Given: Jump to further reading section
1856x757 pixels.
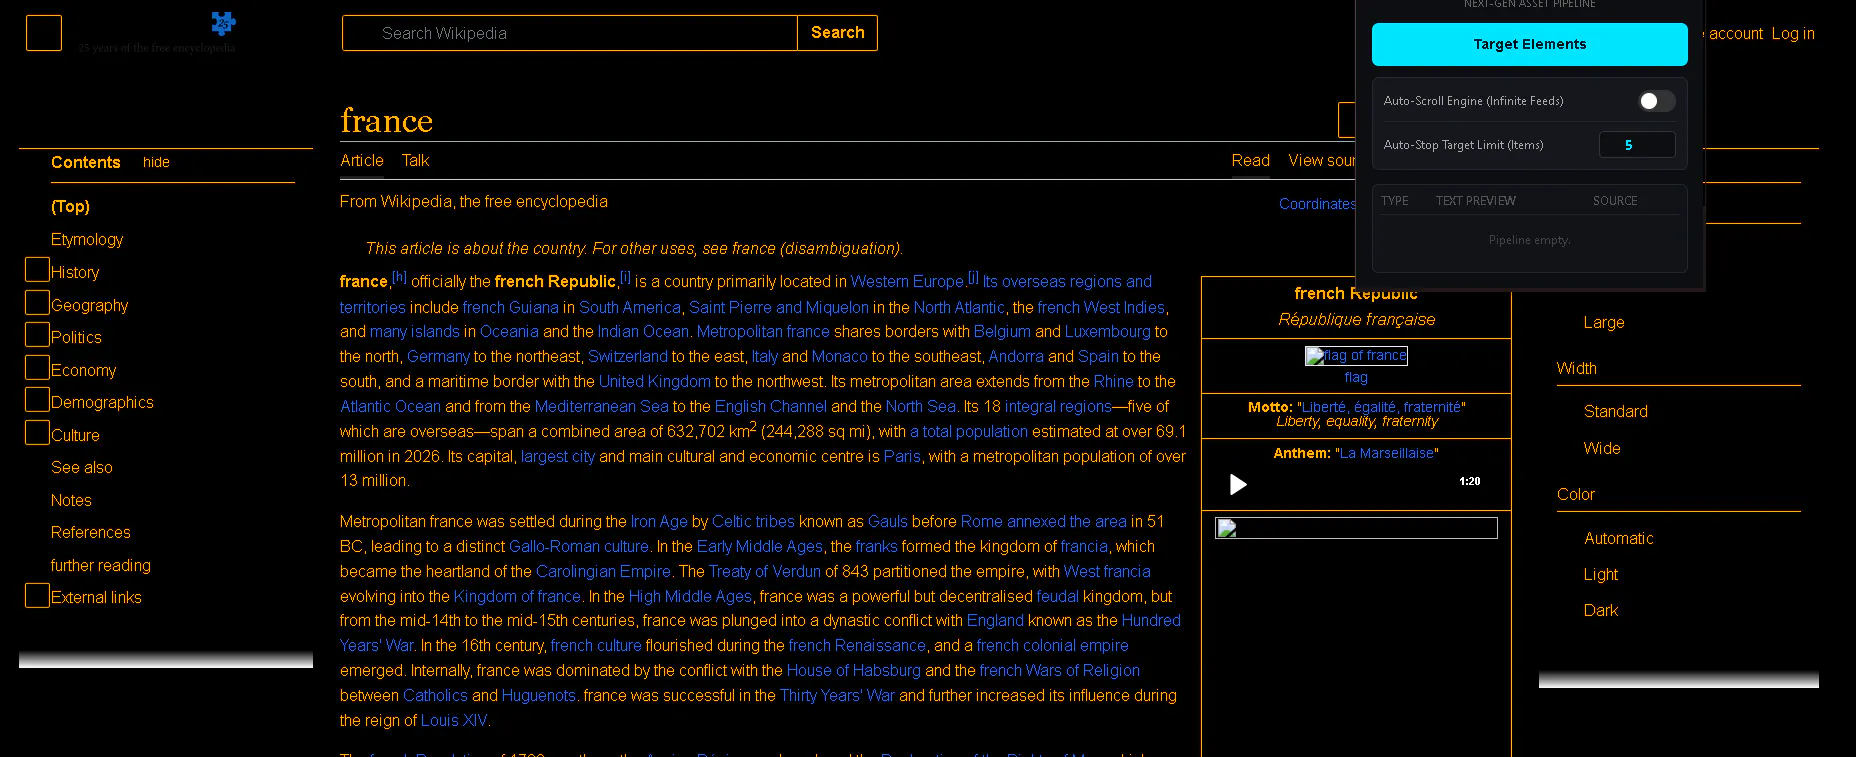Looking at the screenshot, I should click(x=101, y=565).
